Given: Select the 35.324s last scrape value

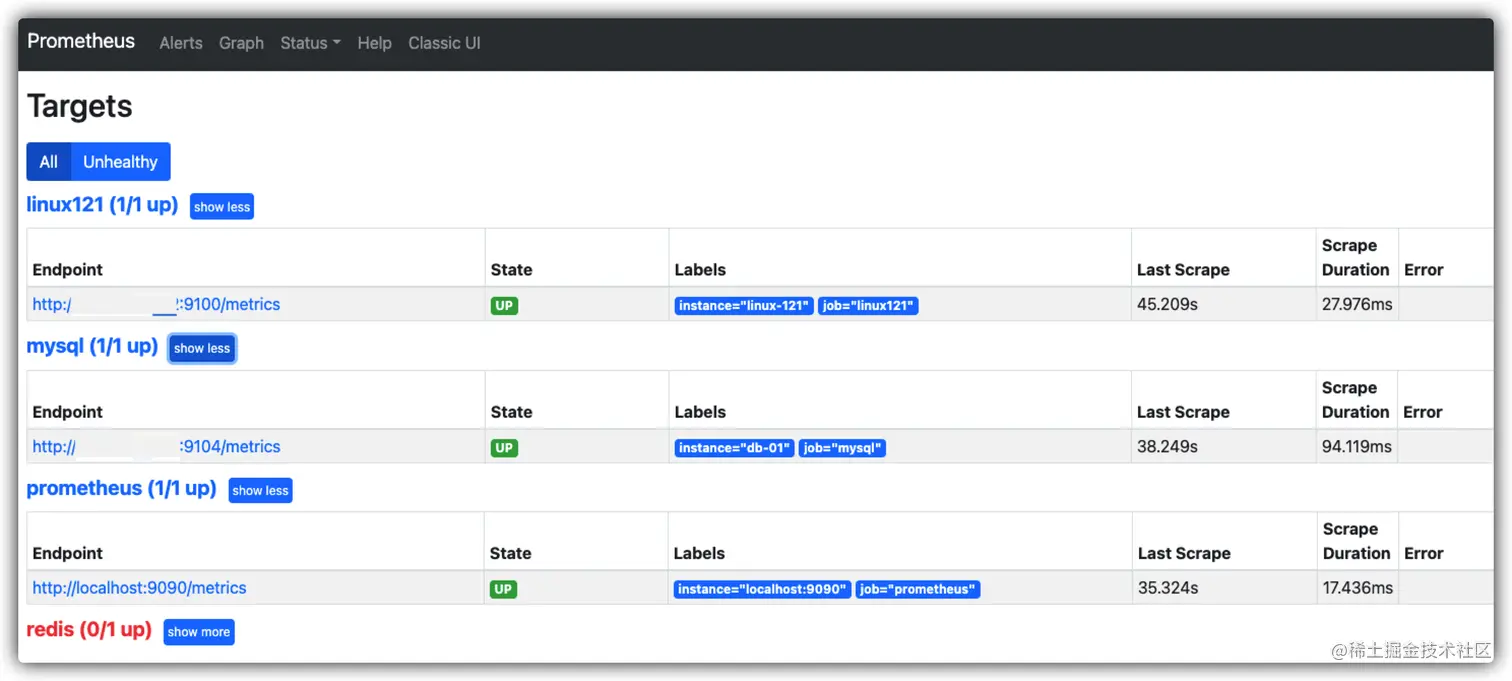Looking at the screenshot, I should coord(1168,588).
